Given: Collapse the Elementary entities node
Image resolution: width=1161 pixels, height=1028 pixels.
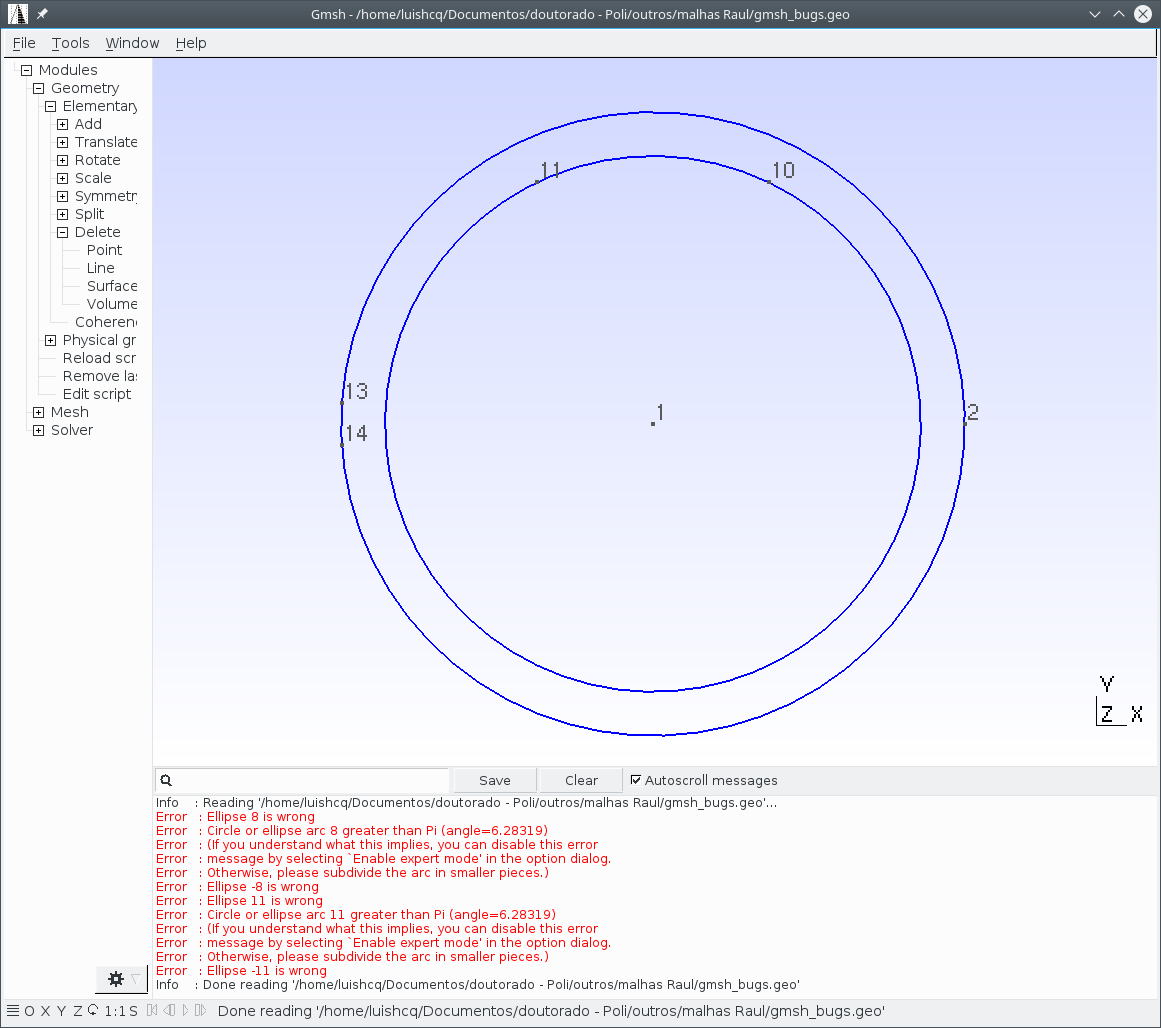Looking at the screenshot, I should 50,107.
